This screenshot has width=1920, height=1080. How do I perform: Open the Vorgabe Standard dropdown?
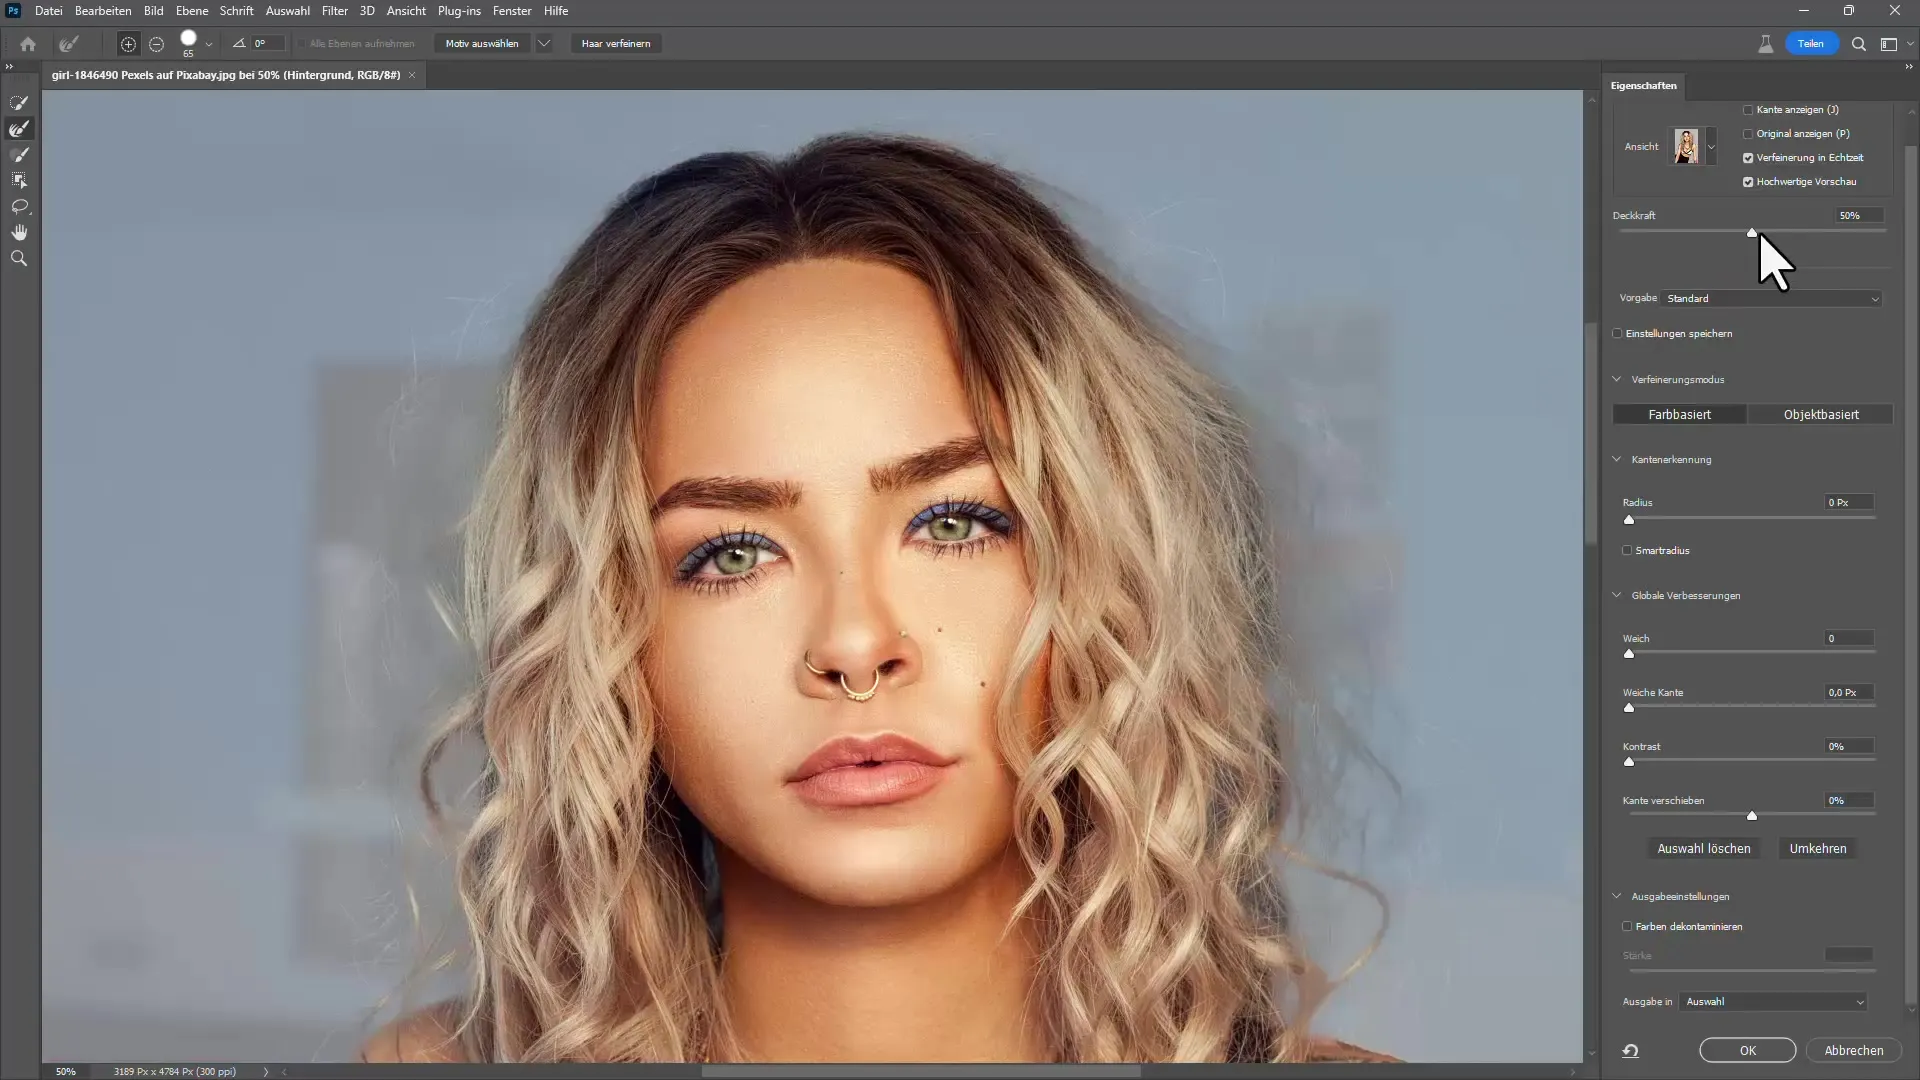tap(1772, 299)
